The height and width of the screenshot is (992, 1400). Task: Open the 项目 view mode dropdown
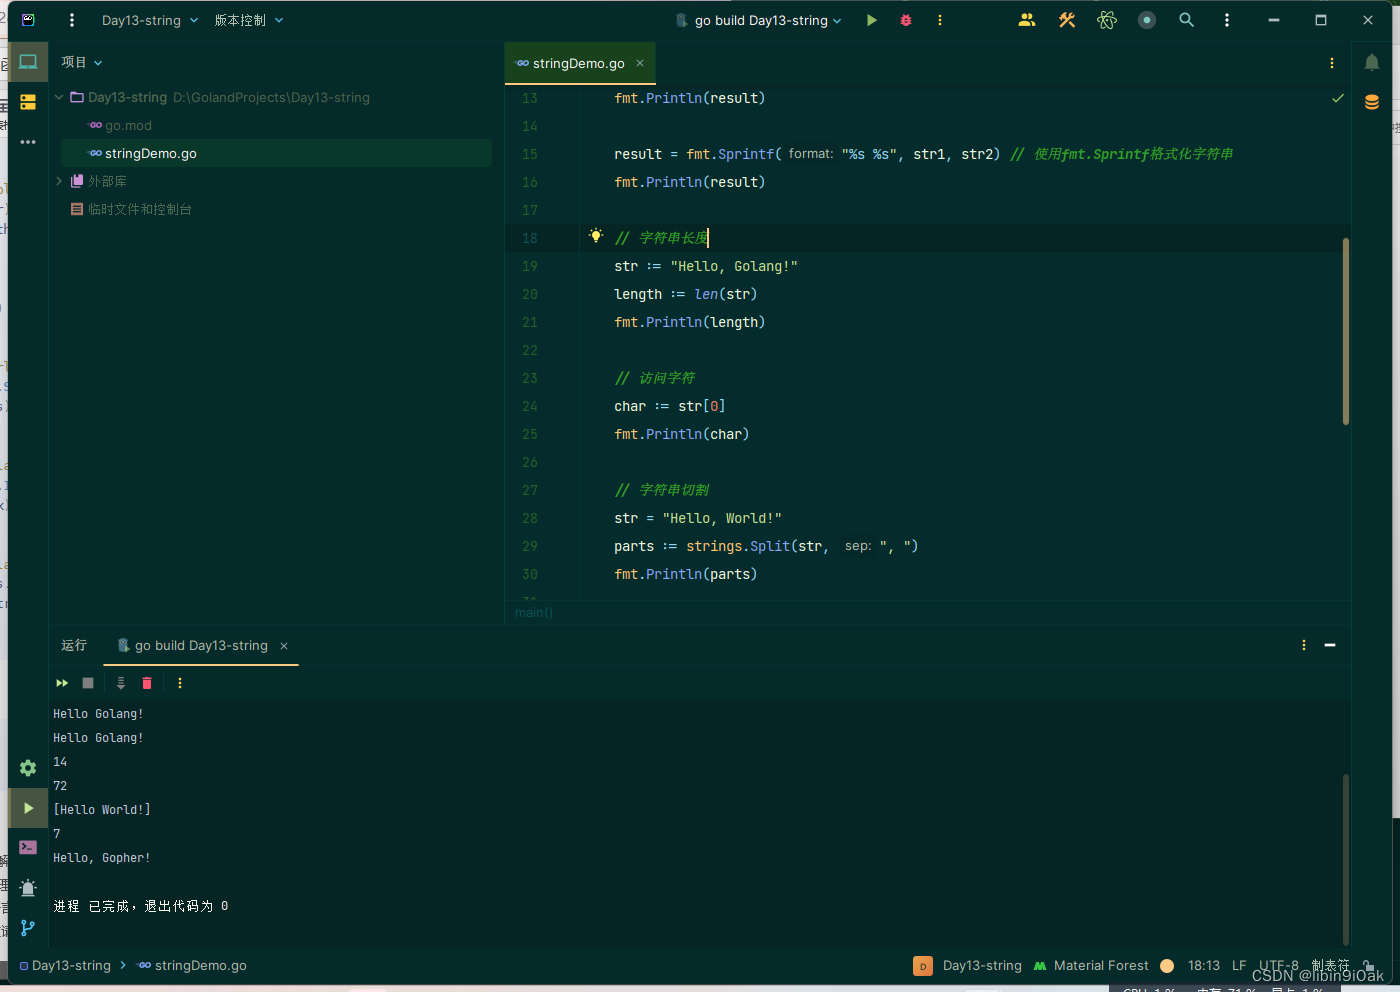tap(82, 62)
